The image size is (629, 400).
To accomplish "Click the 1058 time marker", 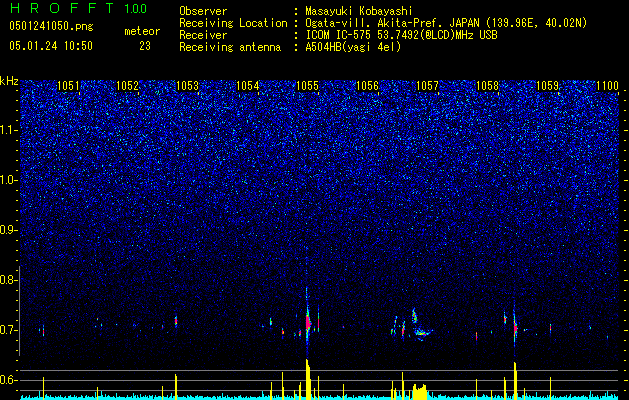I will click(487, 85).
